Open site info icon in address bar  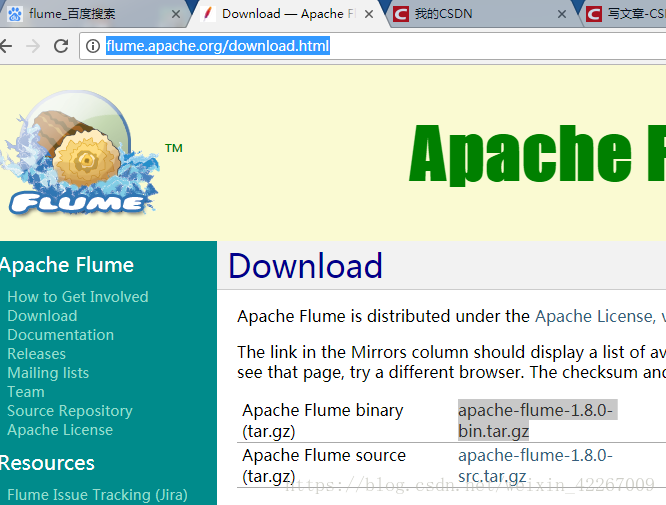(93, 45)
